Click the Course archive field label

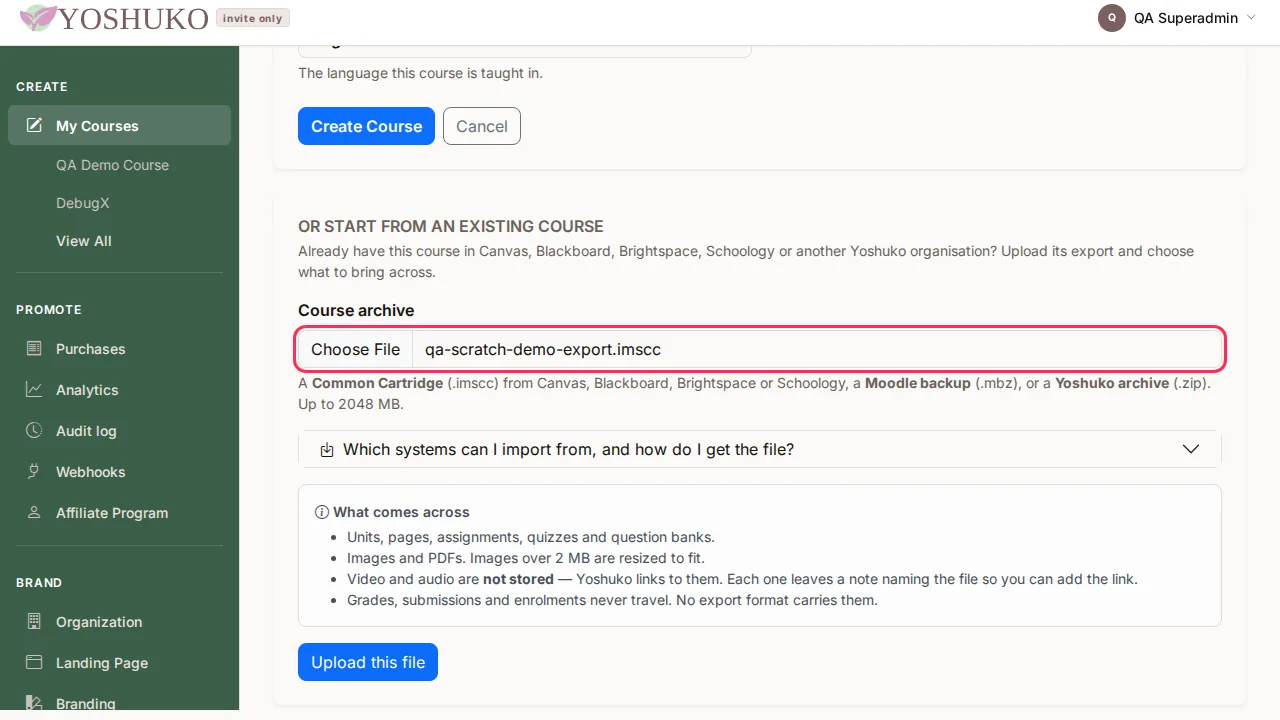point(356,310)
